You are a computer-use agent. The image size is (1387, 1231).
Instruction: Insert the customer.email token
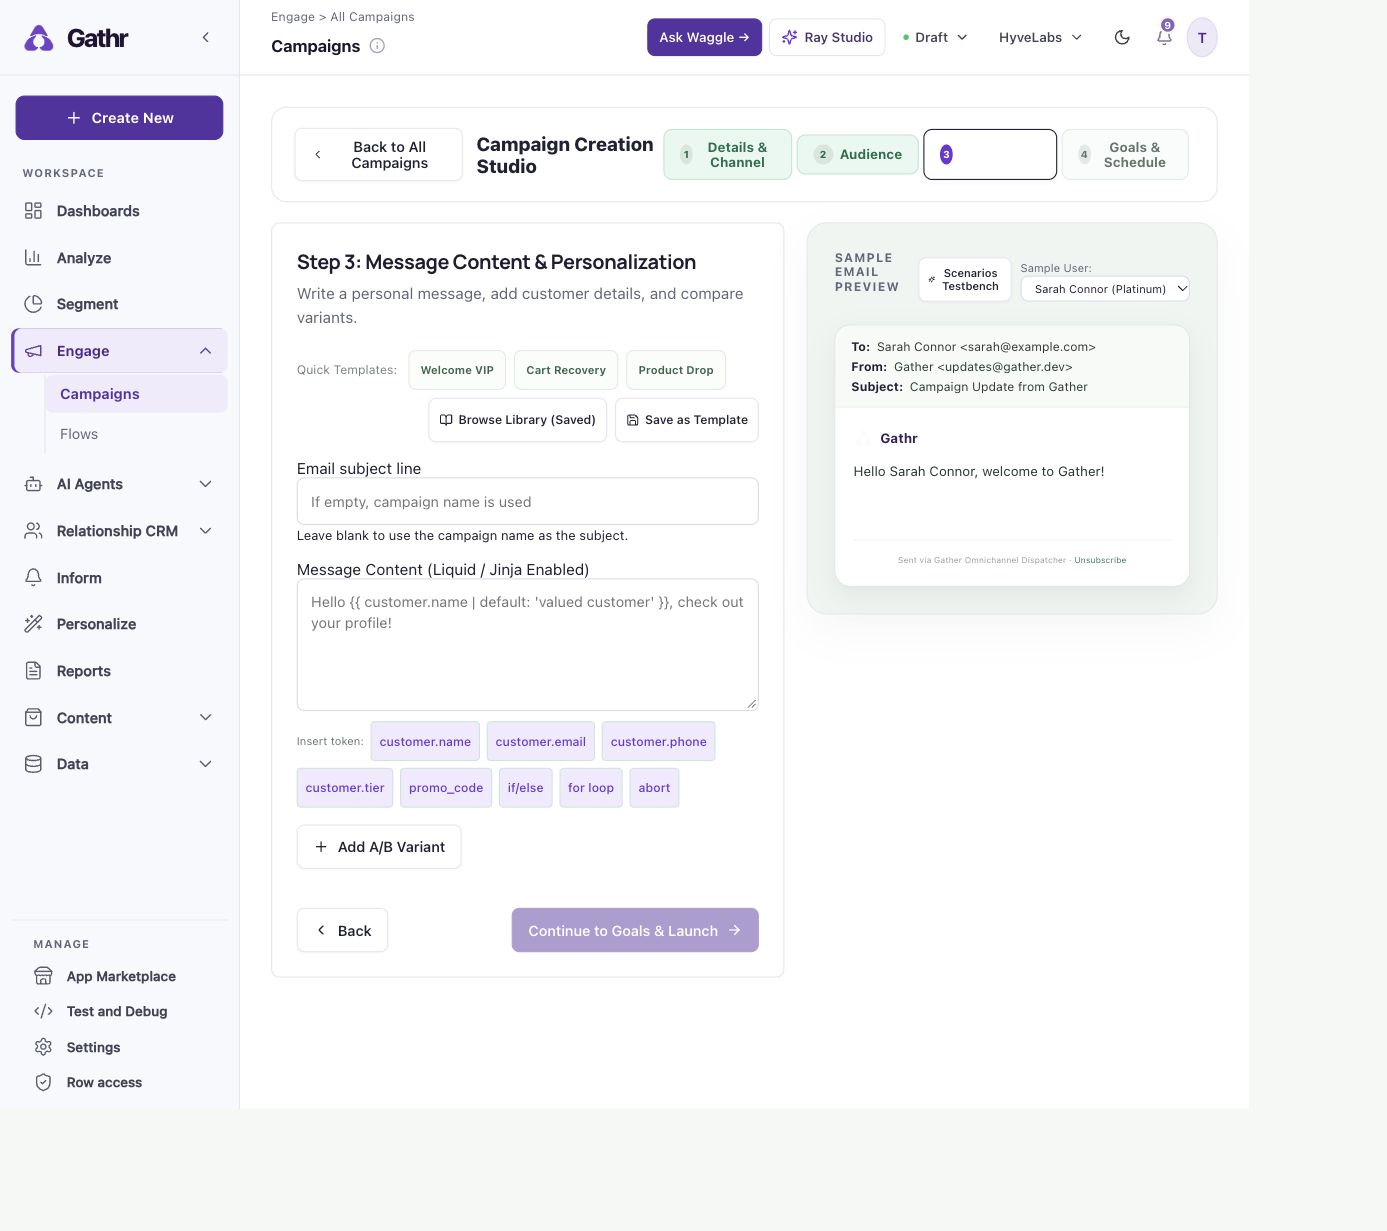tap(541, 741)
